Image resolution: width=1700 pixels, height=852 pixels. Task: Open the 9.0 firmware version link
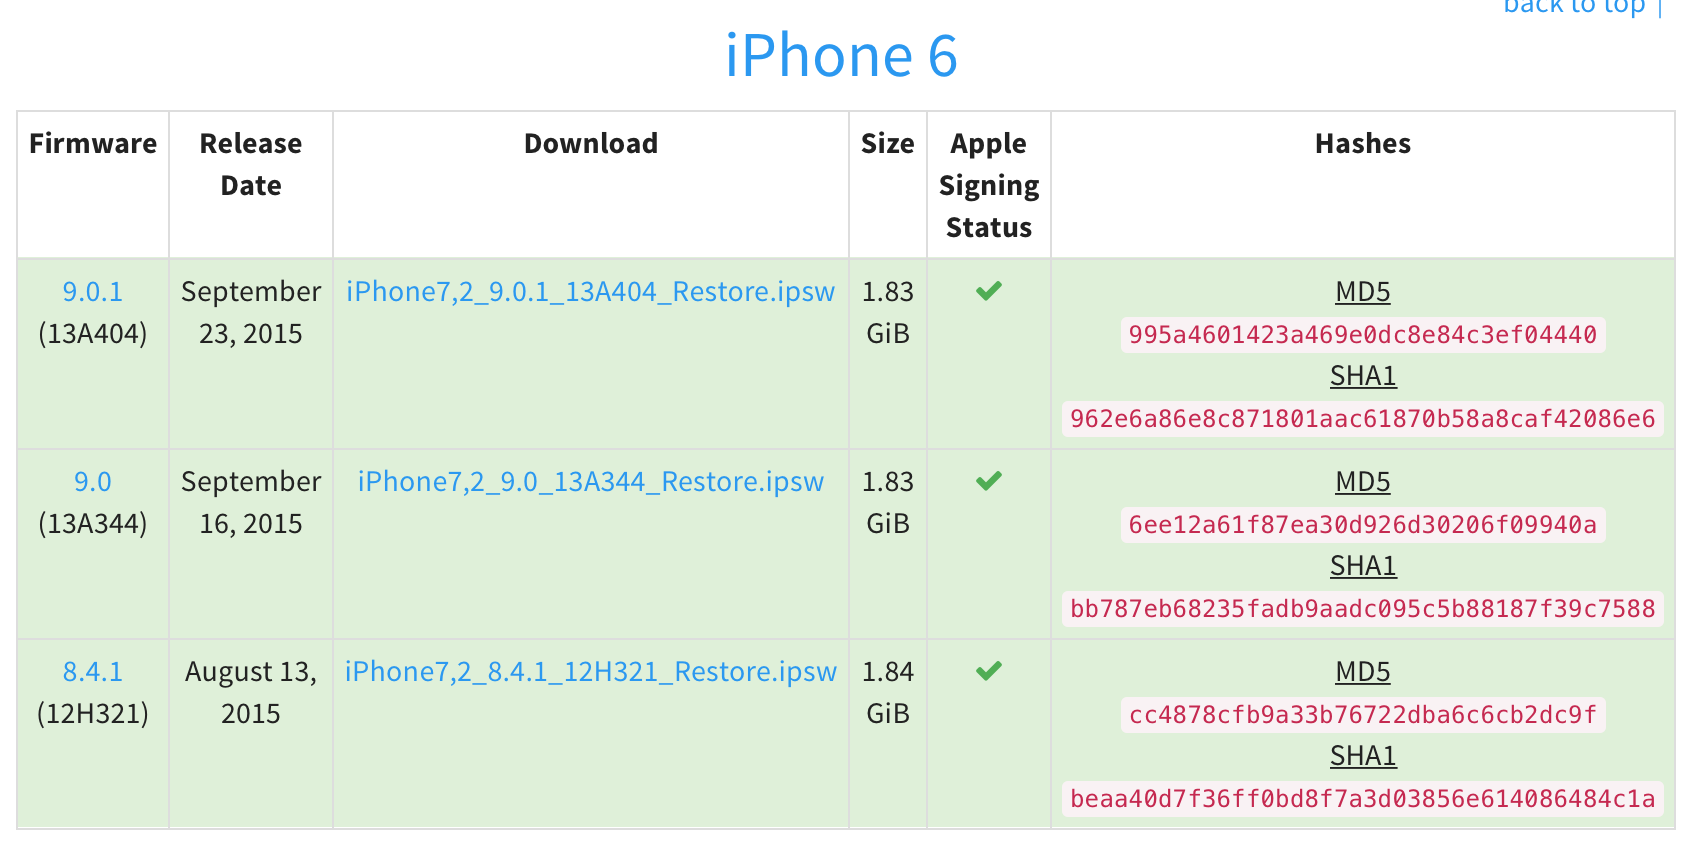(93, 482)
